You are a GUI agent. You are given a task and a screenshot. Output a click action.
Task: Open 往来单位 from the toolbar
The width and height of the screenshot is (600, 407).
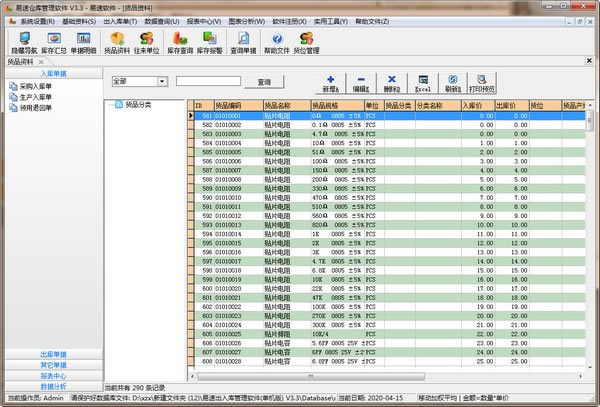point(147,42)
